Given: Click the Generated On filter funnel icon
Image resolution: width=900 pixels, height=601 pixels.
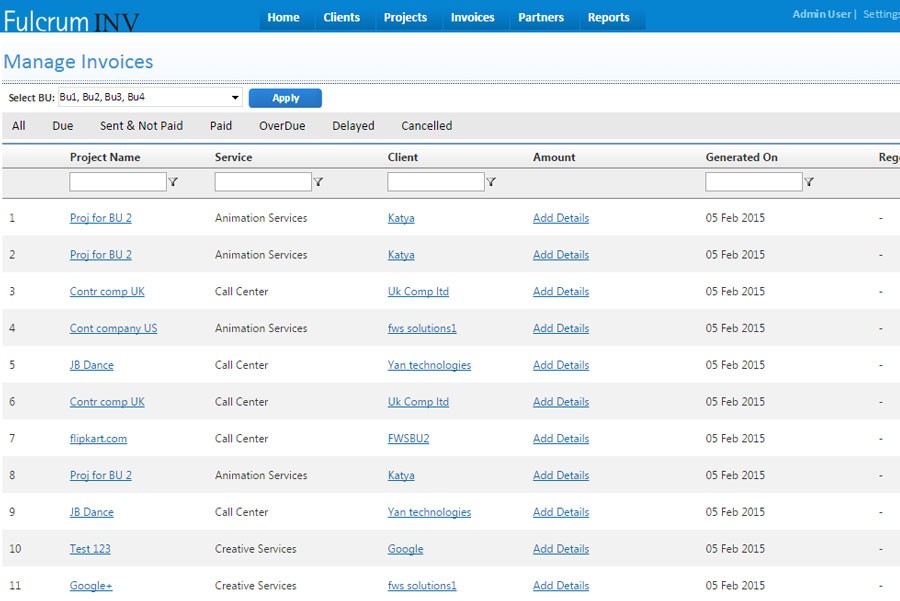Looking at the screenshot, I should [x=809, y=181].
